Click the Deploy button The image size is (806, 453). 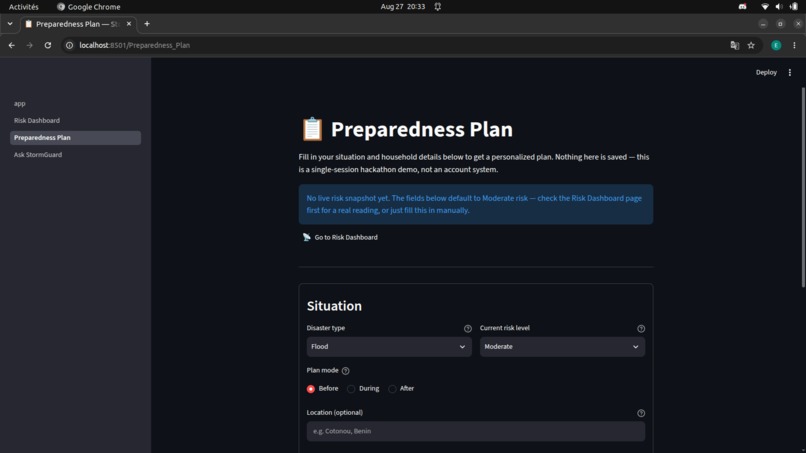click(766, 73)
